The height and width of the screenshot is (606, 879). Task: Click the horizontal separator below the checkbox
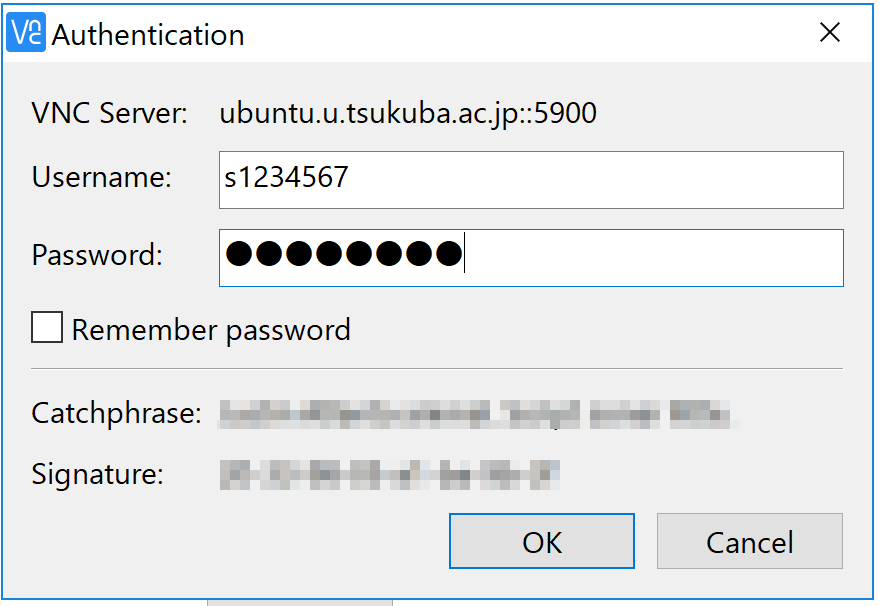[x=437, y=369]
